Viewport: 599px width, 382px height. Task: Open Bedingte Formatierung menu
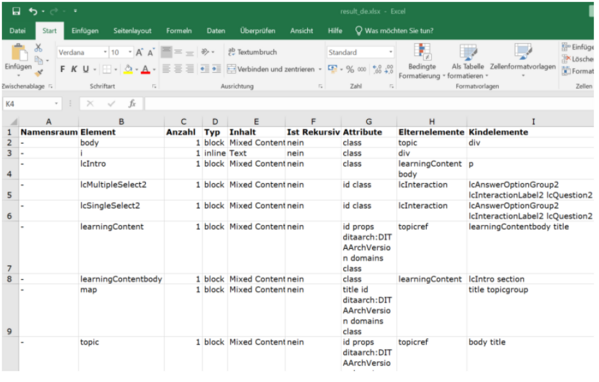(422, 61)
